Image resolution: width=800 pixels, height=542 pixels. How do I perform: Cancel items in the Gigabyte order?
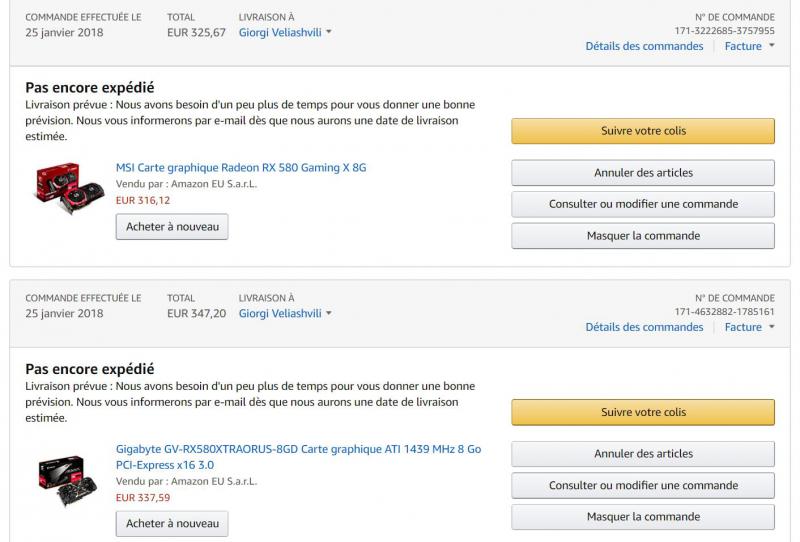click(x=643, y=454)
